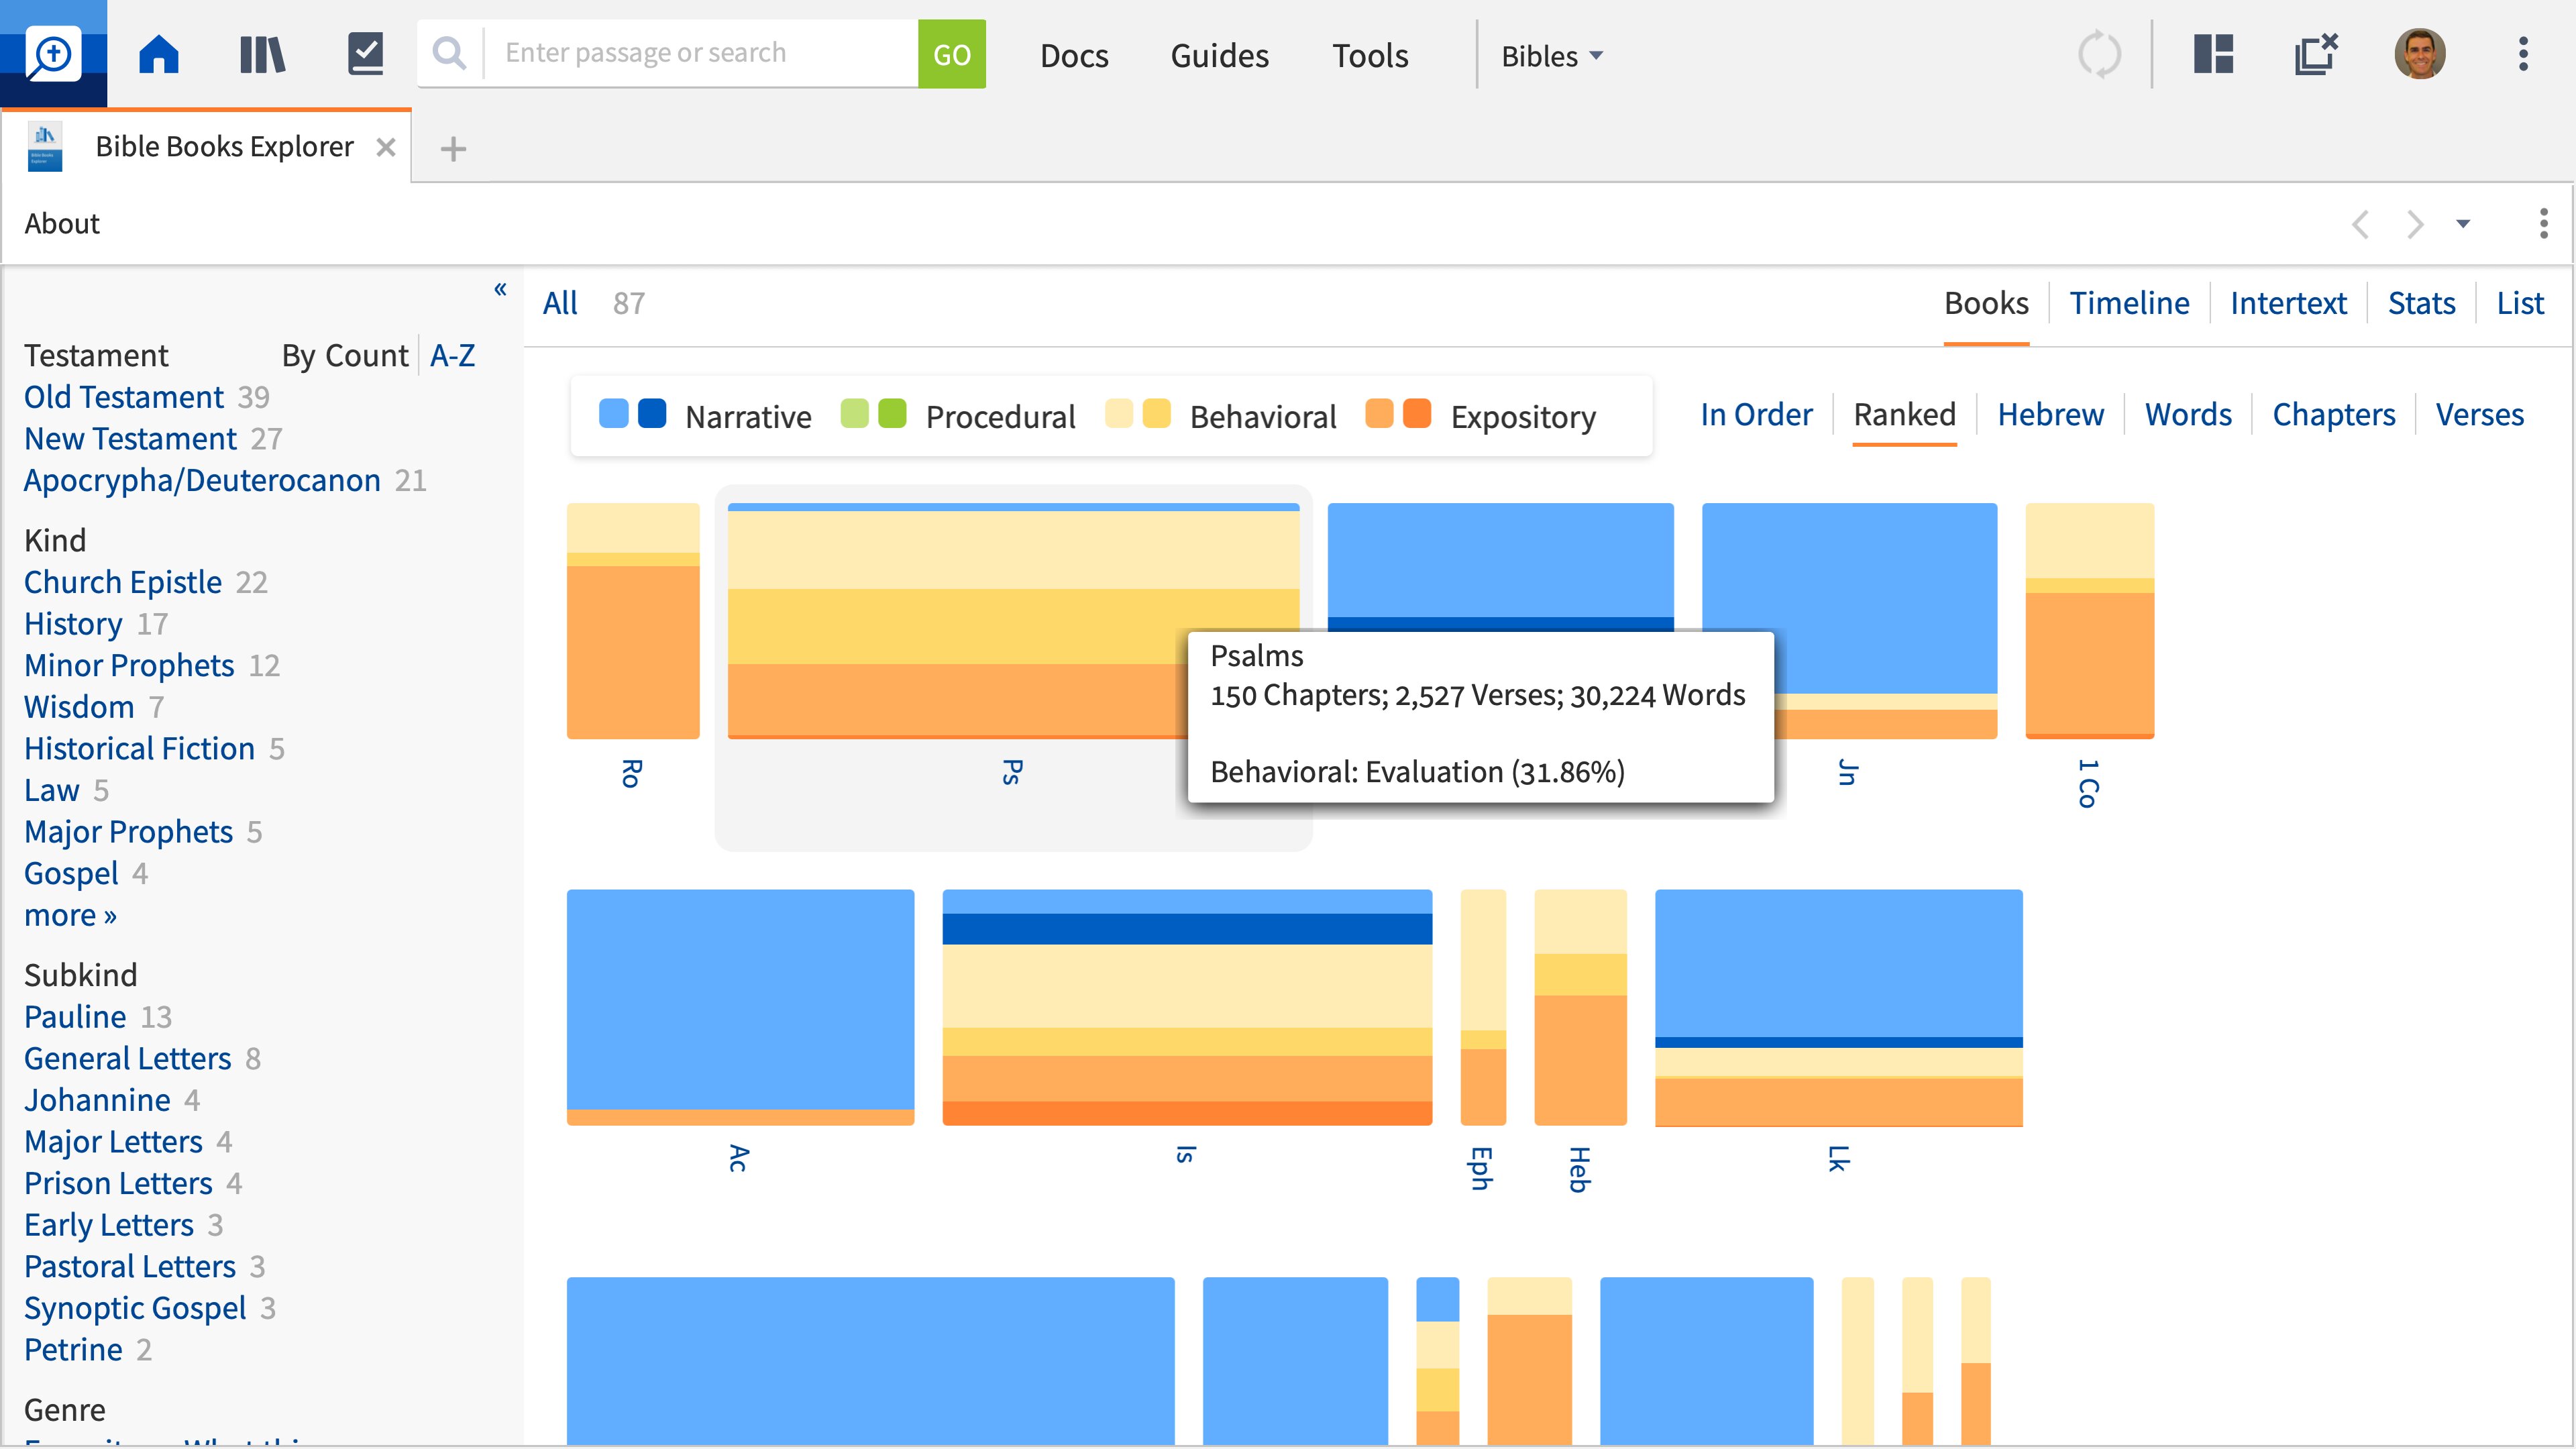The image size is (2576, 1449).
Task: Open the Library books icon
Action: (262, 54)
